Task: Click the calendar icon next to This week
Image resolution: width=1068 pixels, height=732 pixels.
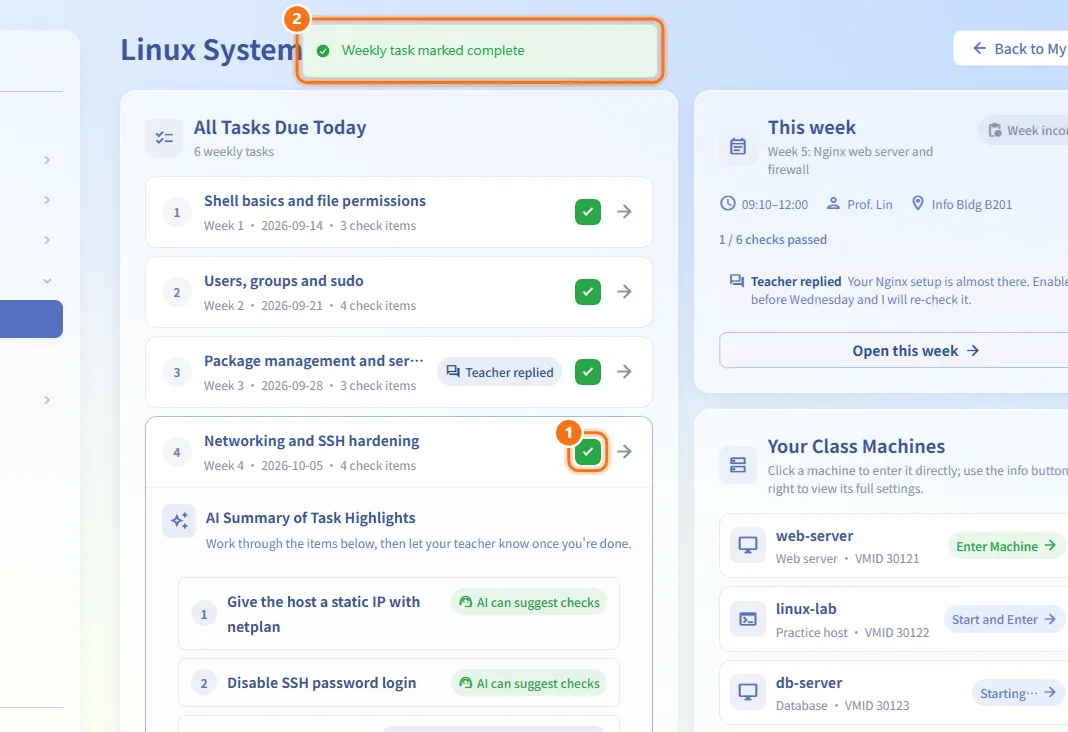Action: (738, 146)
